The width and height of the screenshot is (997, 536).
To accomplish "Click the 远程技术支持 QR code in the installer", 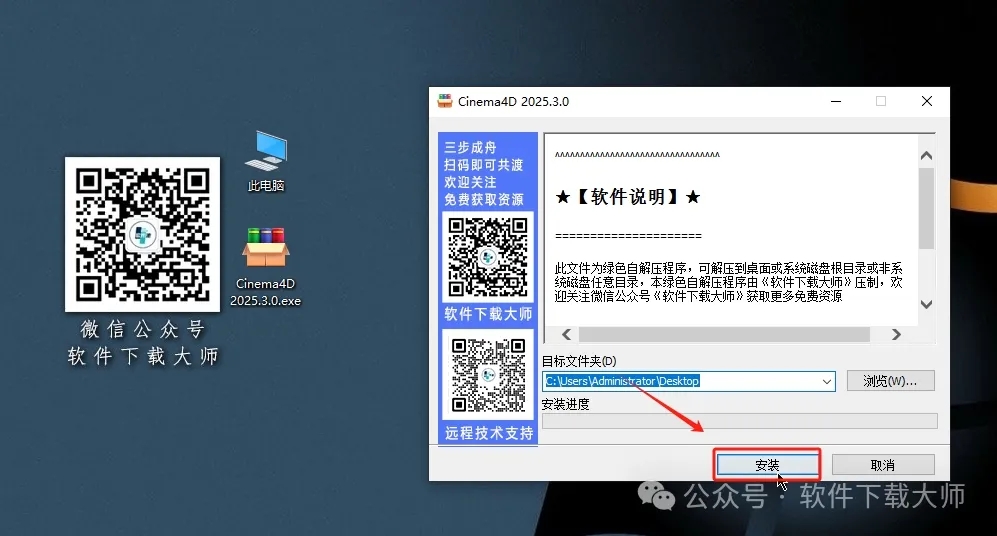I will pos(488,375).
